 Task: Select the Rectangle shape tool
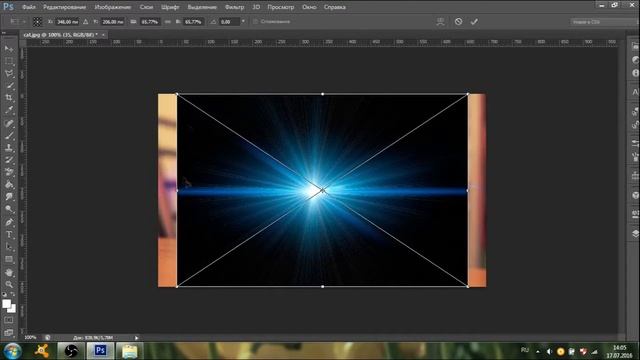point(9,259)
